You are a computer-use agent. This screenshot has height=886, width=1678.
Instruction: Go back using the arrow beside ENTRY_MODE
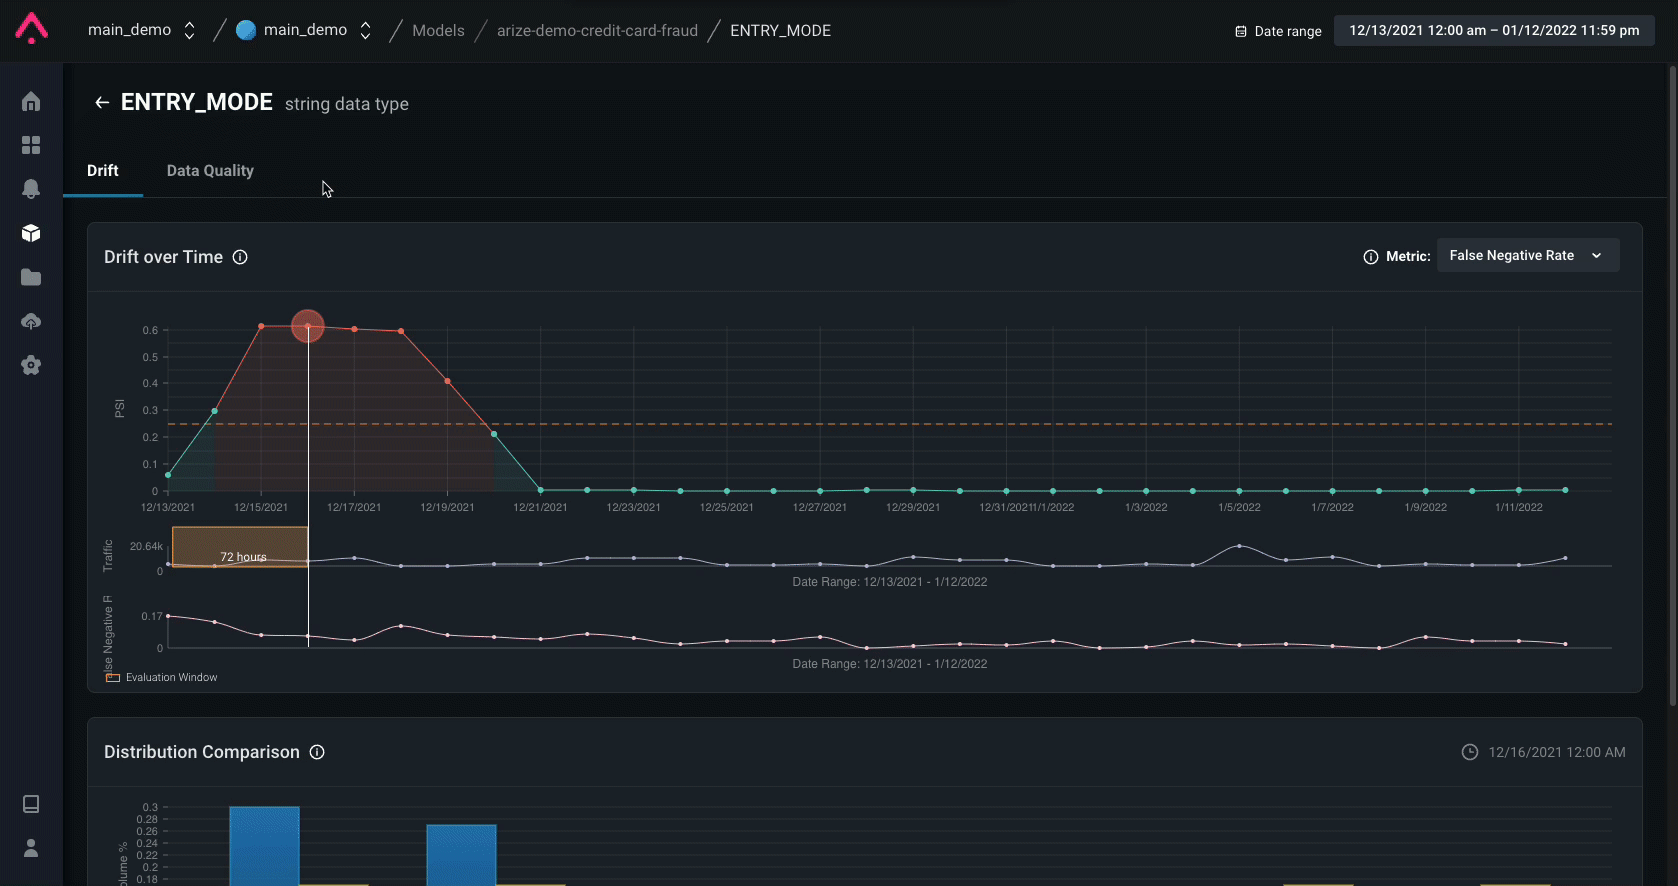[x=102, y=102]
